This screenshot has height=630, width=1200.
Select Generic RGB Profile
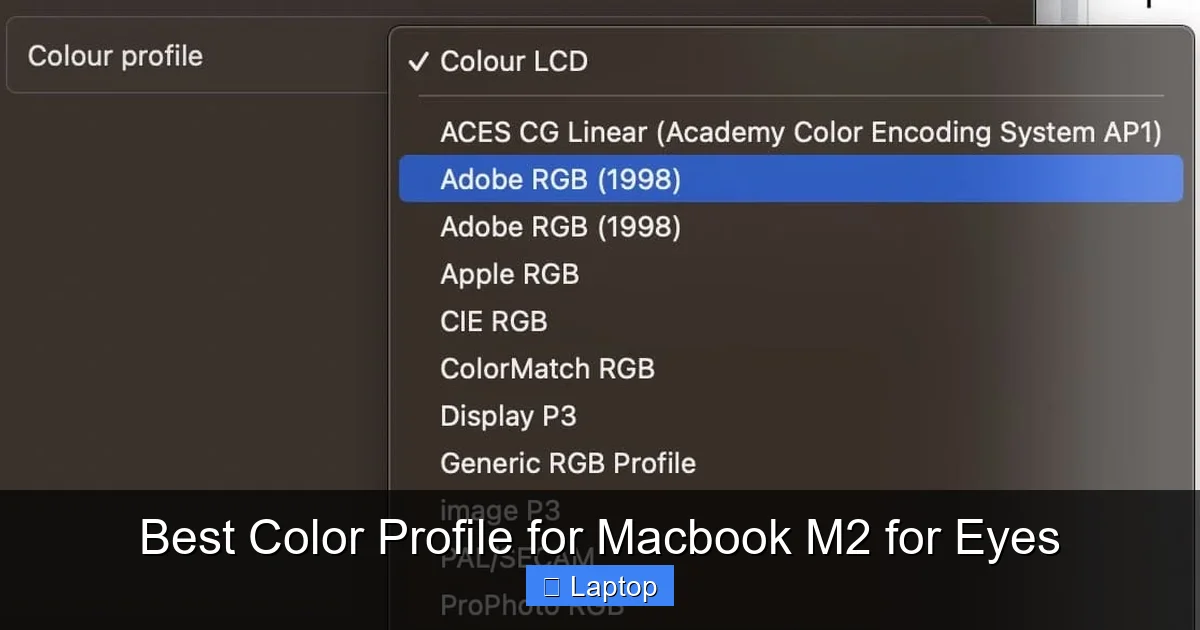tap(567, 462)
